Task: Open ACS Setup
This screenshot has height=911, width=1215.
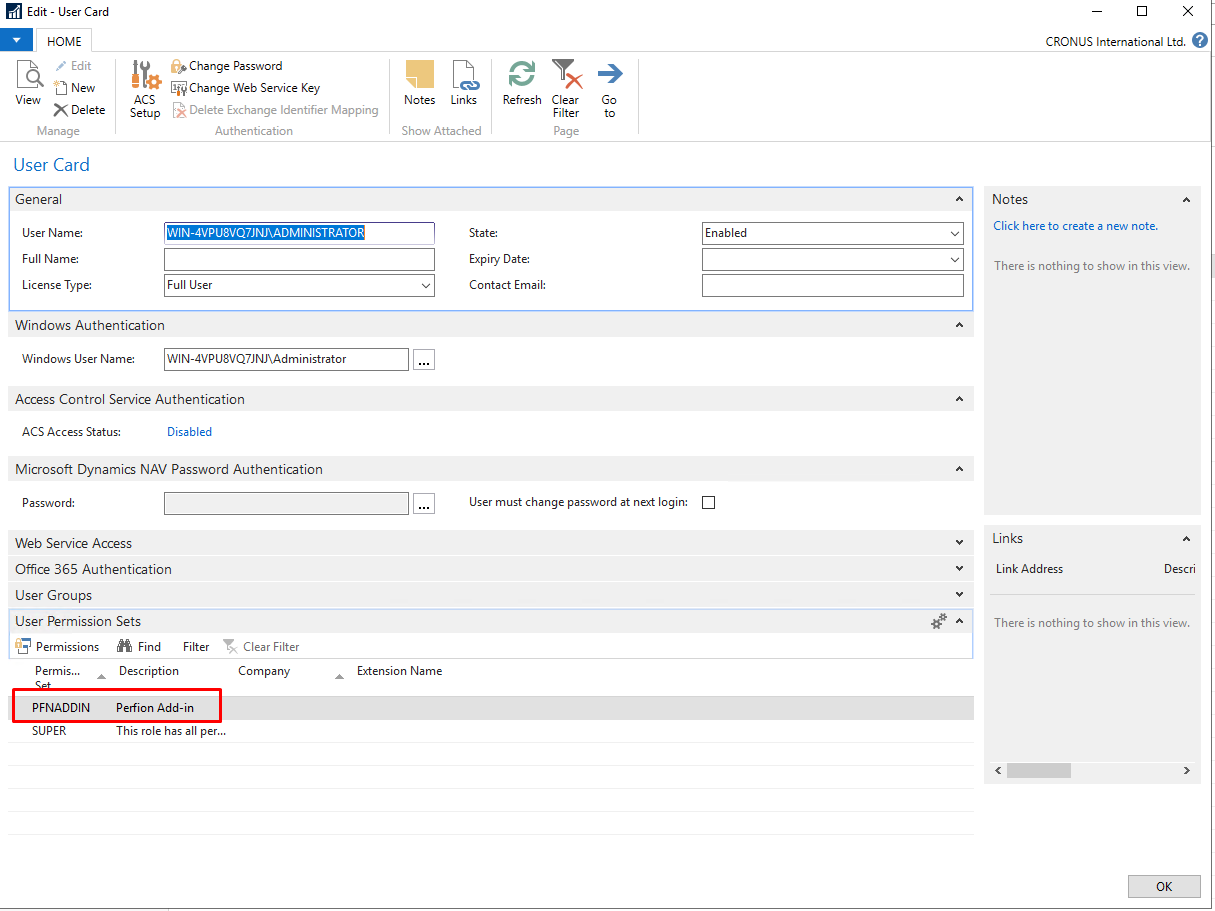Action: pos(145,90)
